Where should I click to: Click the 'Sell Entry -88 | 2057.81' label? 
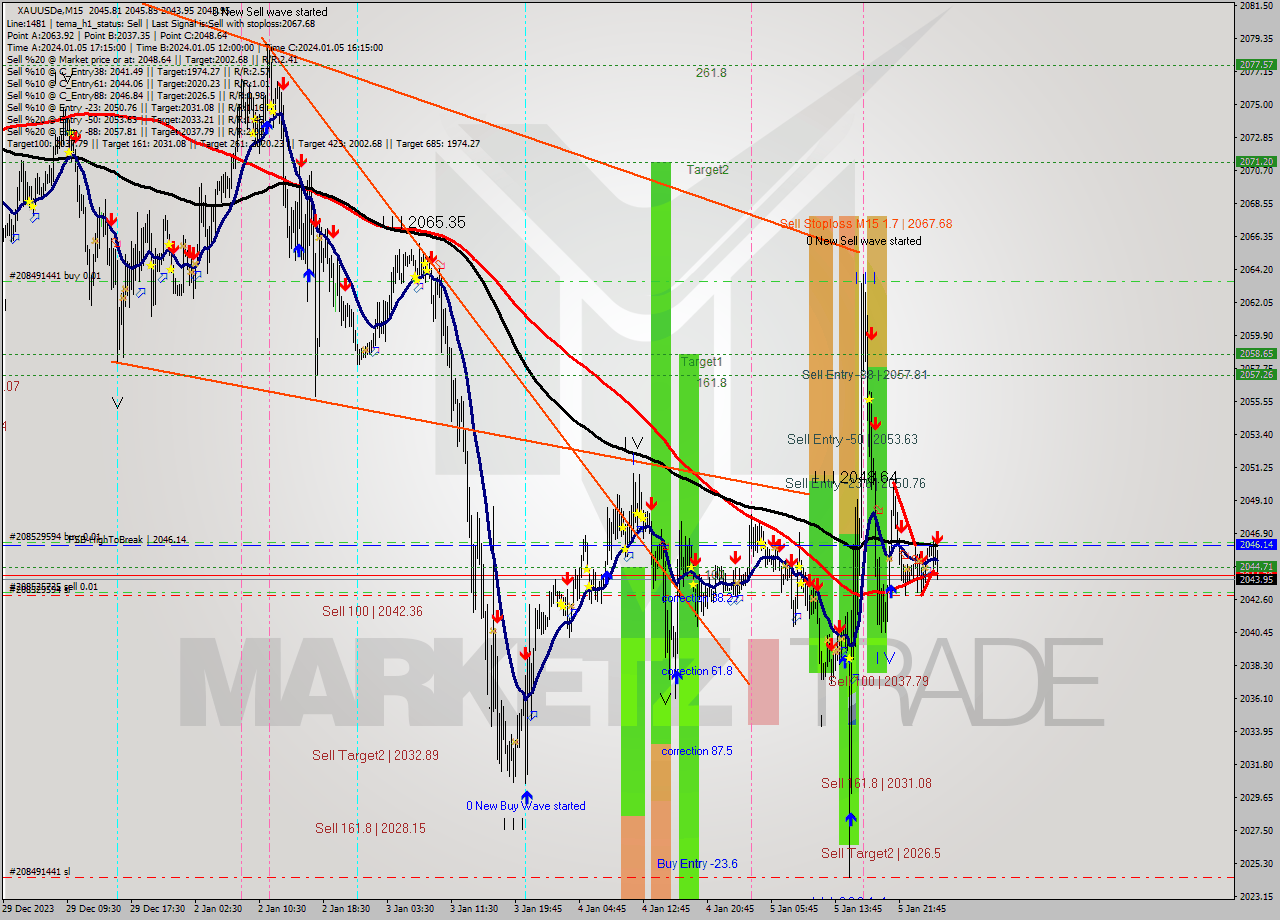click(x=864, y=375)
